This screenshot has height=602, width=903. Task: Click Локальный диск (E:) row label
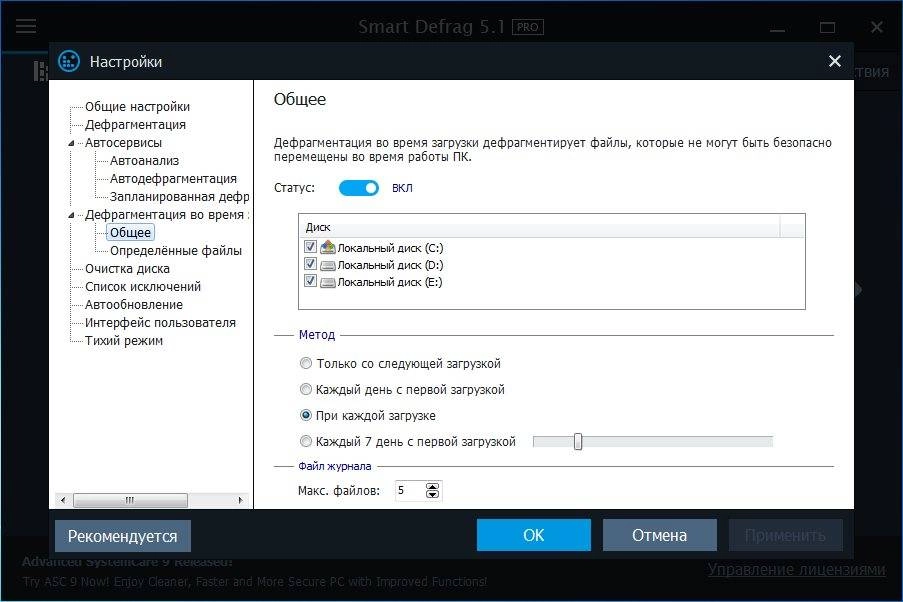pos(390,282)
